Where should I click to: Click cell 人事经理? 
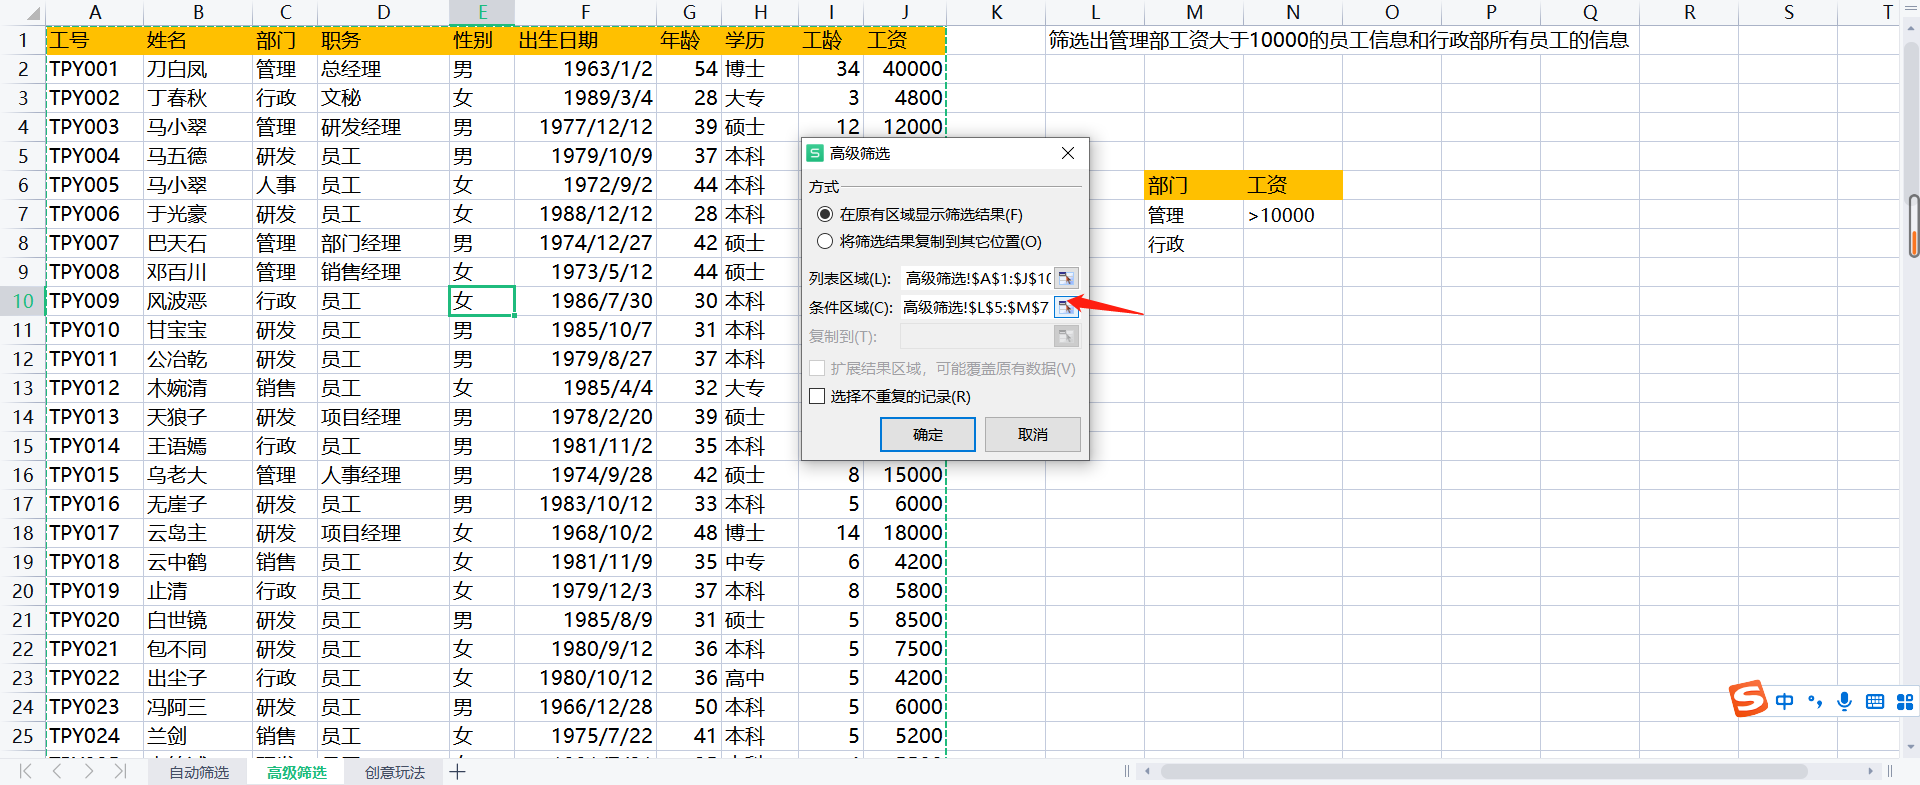383,475
